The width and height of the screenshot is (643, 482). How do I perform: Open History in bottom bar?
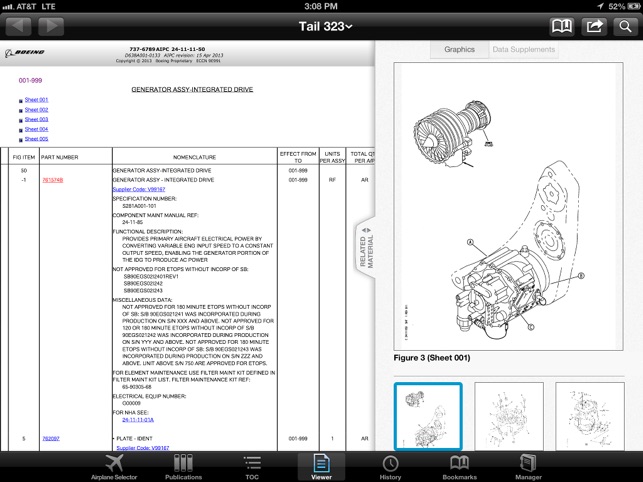click(x=390, y=467)
